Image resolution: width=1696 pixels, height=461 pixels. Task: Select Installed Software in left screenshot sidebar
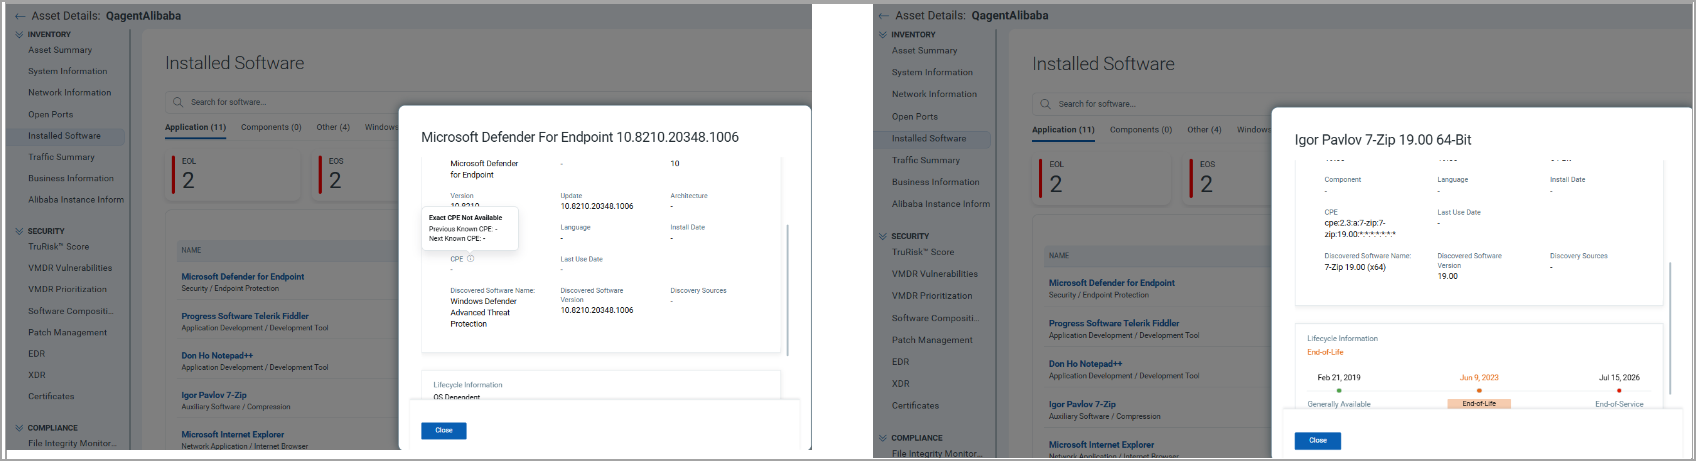(x=64, y=135)
